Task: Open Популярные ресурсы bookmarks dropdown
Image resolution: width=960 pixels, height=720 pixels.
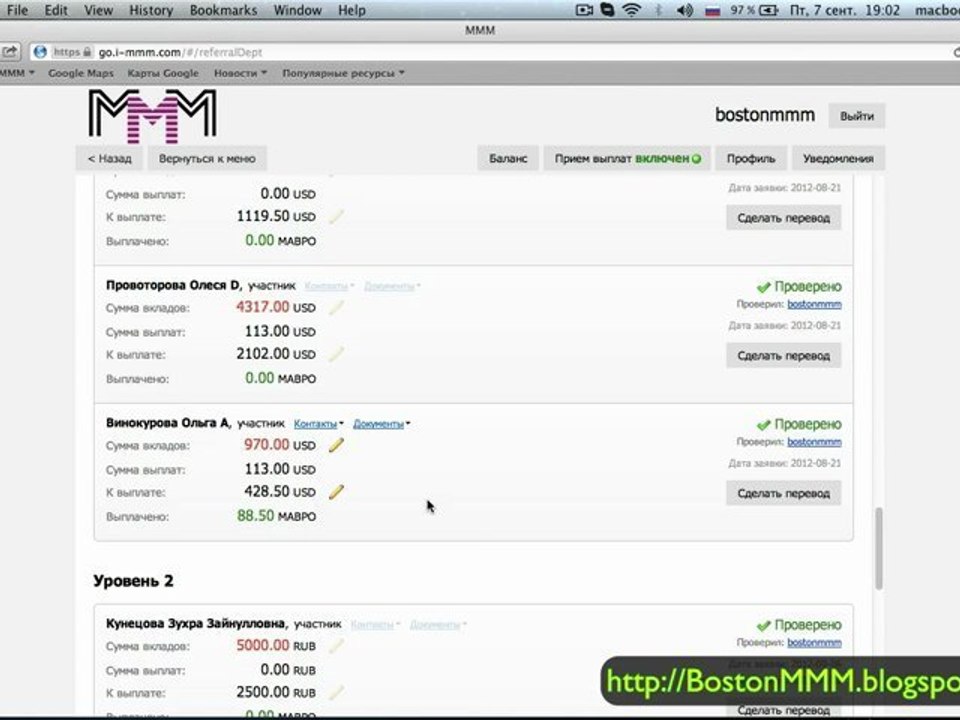Action: point(343,73)
